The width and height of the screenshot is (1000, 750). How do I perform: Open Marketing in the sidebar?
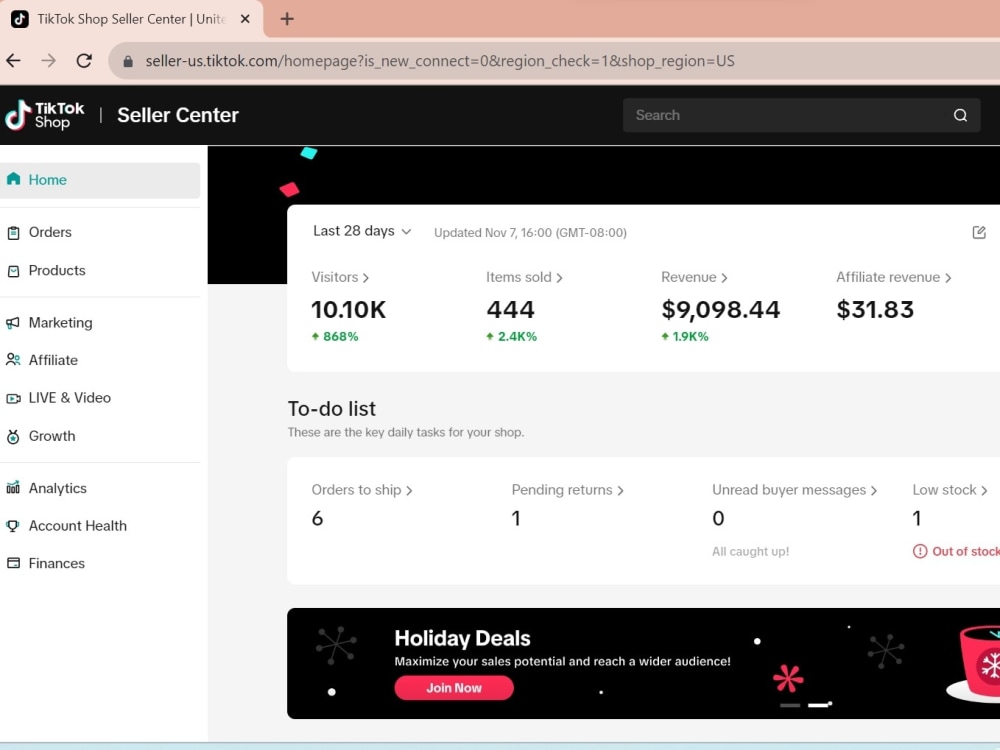[100, 323]
